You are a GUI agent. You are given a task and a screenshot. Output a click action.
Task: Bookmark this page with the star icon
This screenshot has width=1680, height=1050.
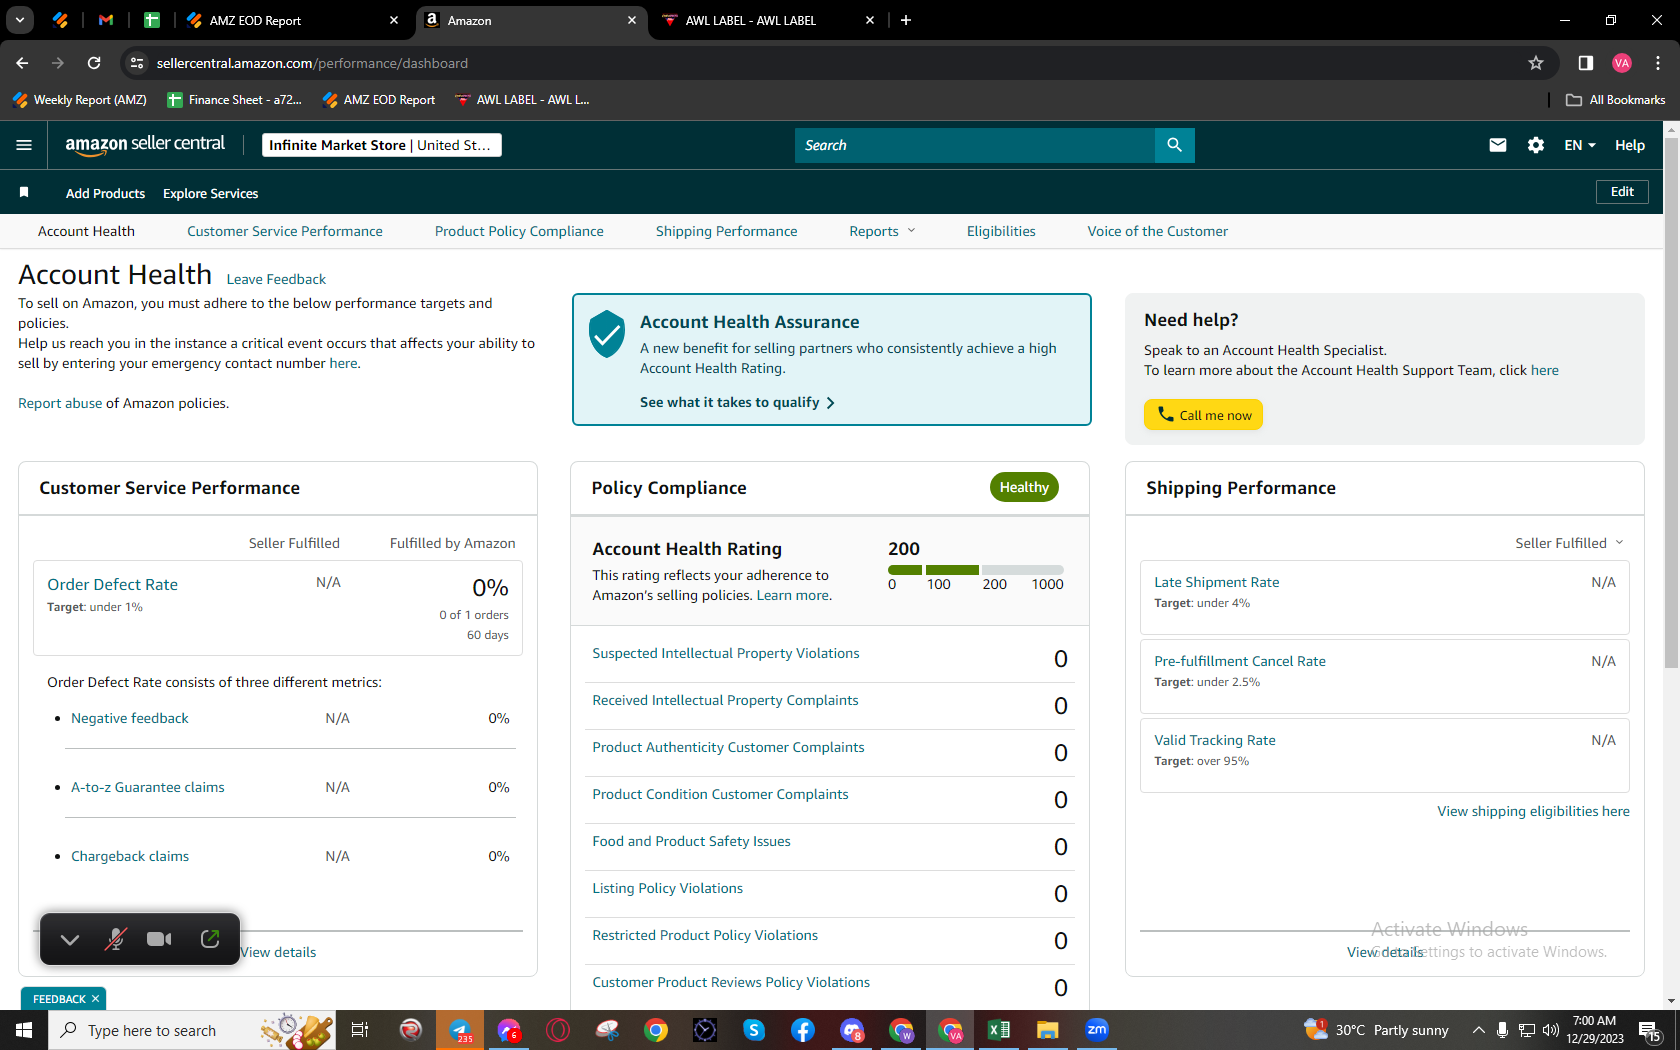(x=1536, y=63)
